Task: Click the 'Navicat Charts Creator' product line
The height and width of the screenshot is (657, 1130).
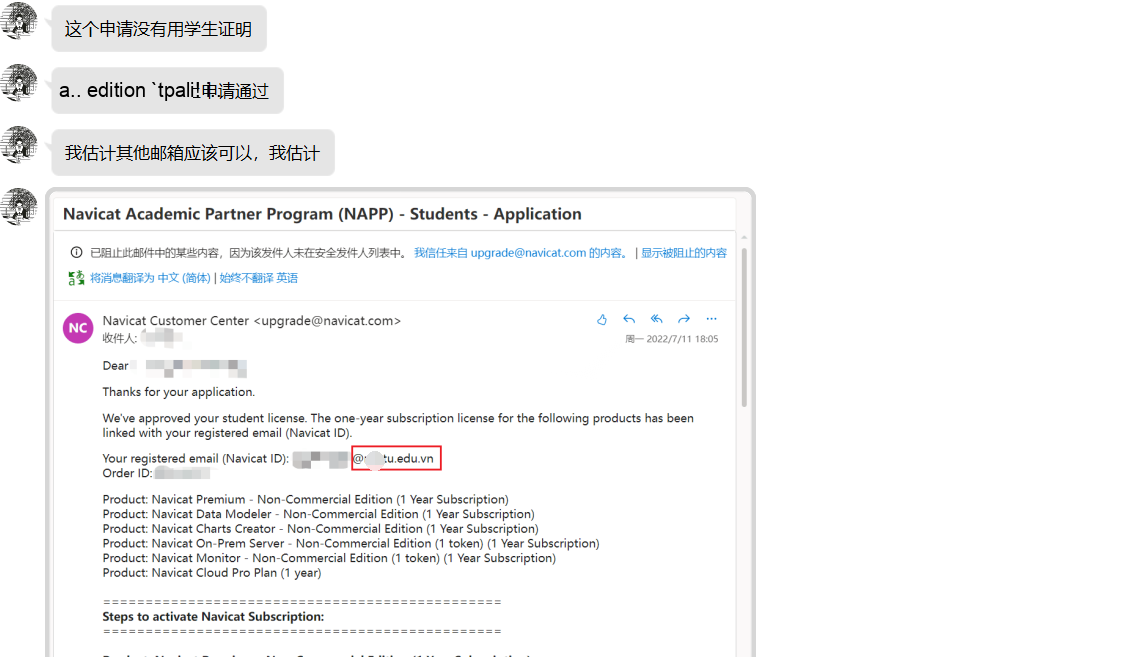Action: (321, 529)
